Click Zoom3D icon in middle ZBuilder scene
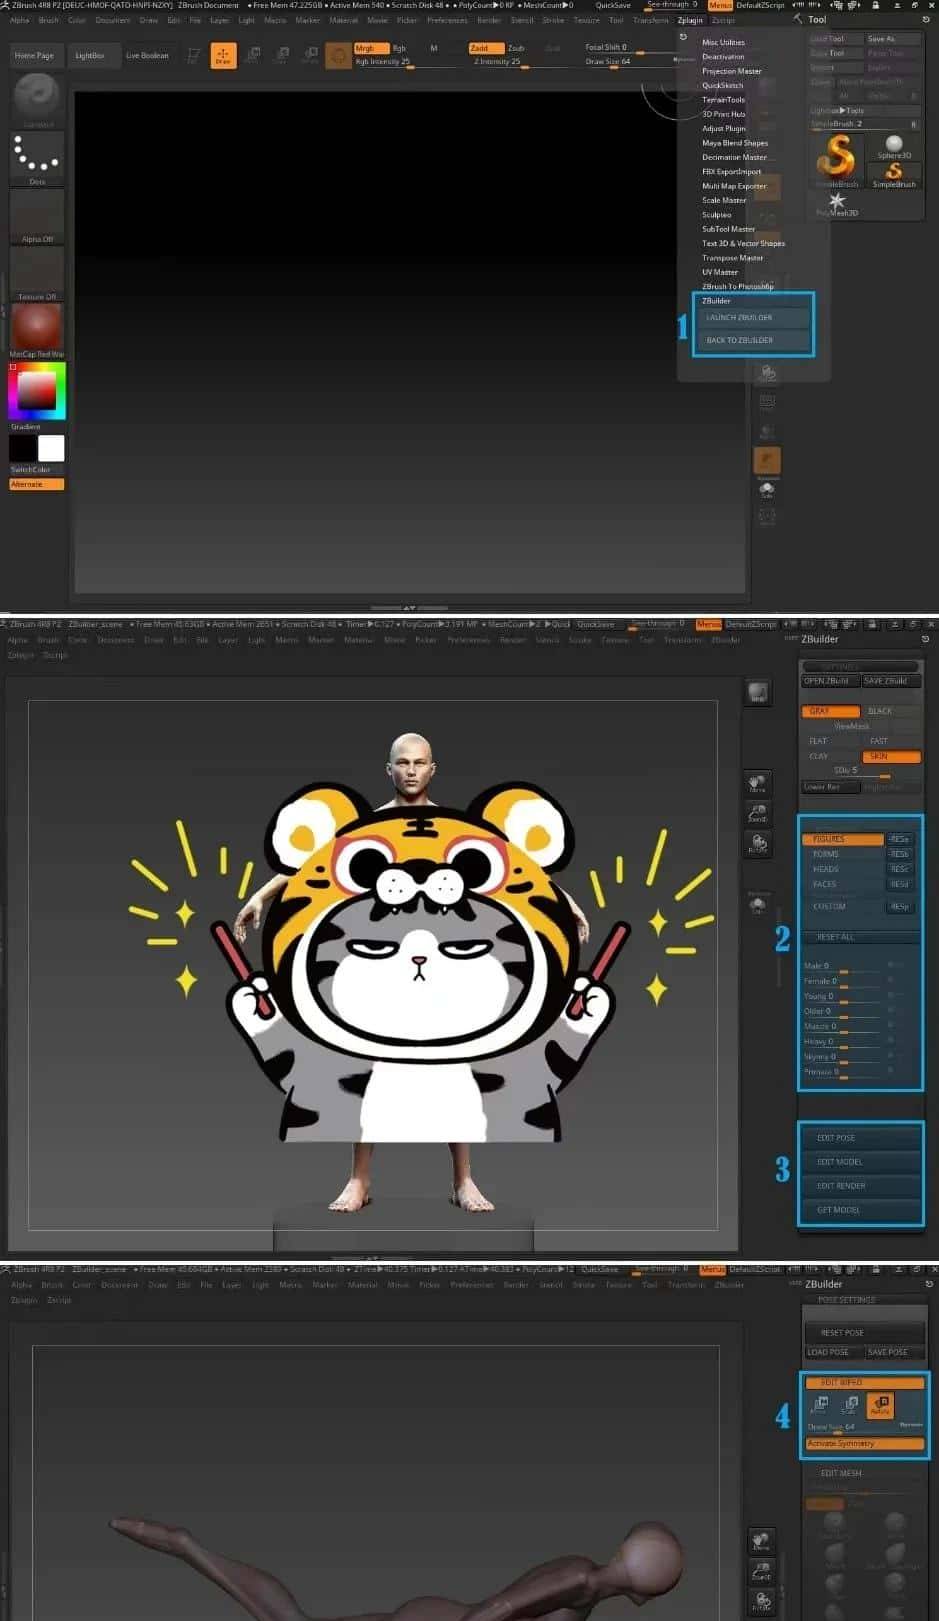The image size is (939, 1621). coord(757,813)
